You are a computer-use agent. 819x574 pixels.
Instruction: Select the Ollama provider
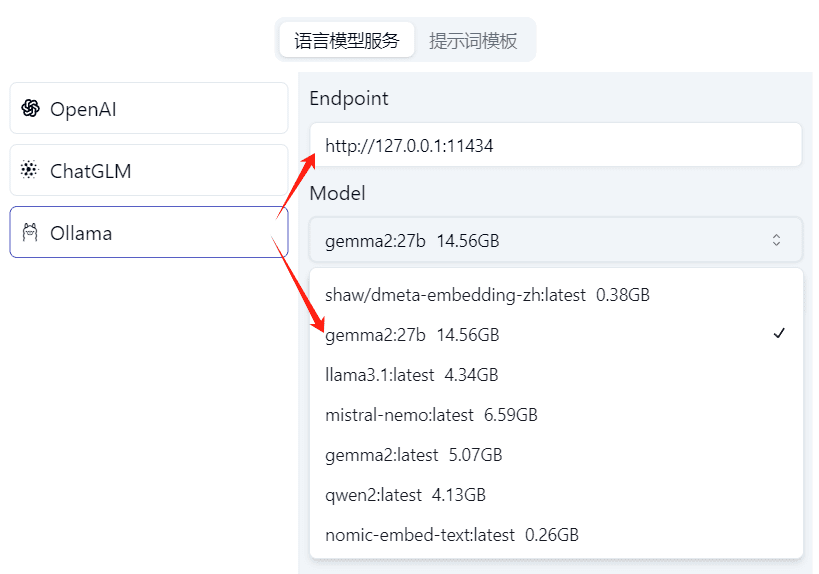pyautogui.click(x=149, y=232)
